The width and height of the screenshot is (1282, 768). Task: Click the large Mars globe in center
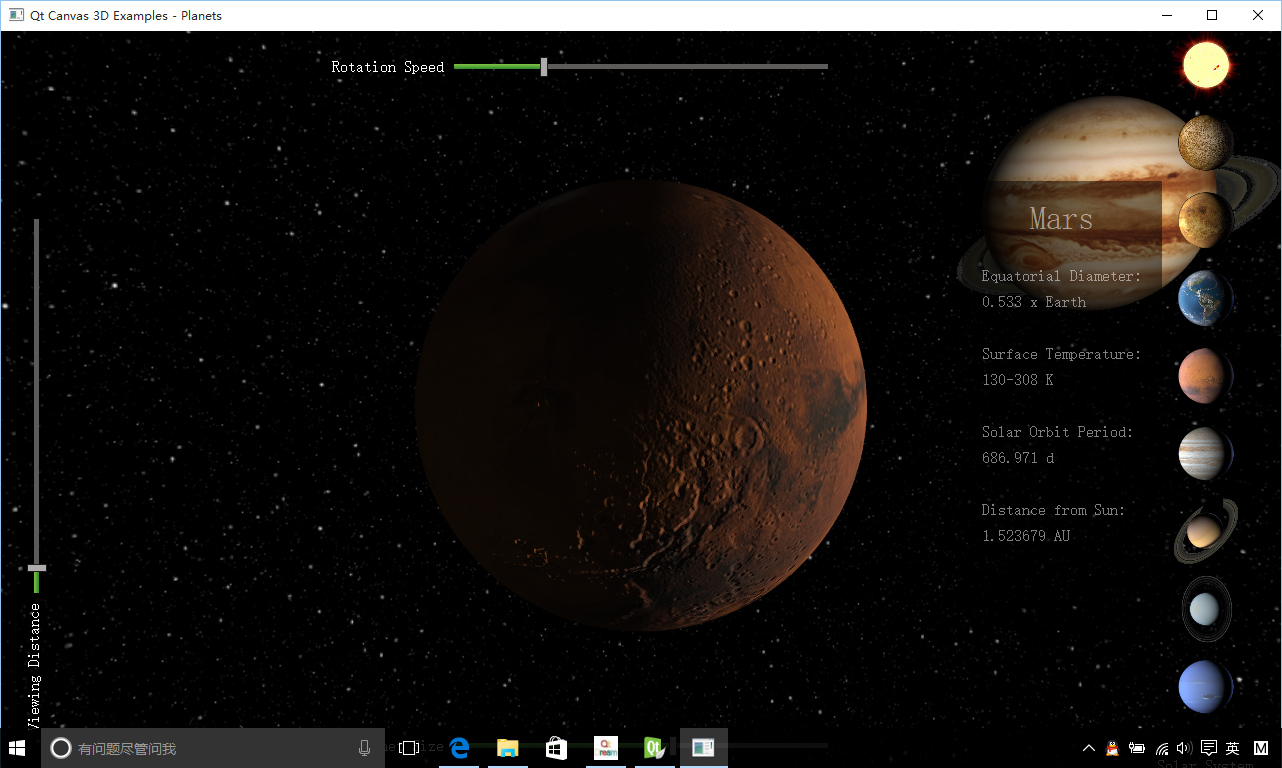640,405
